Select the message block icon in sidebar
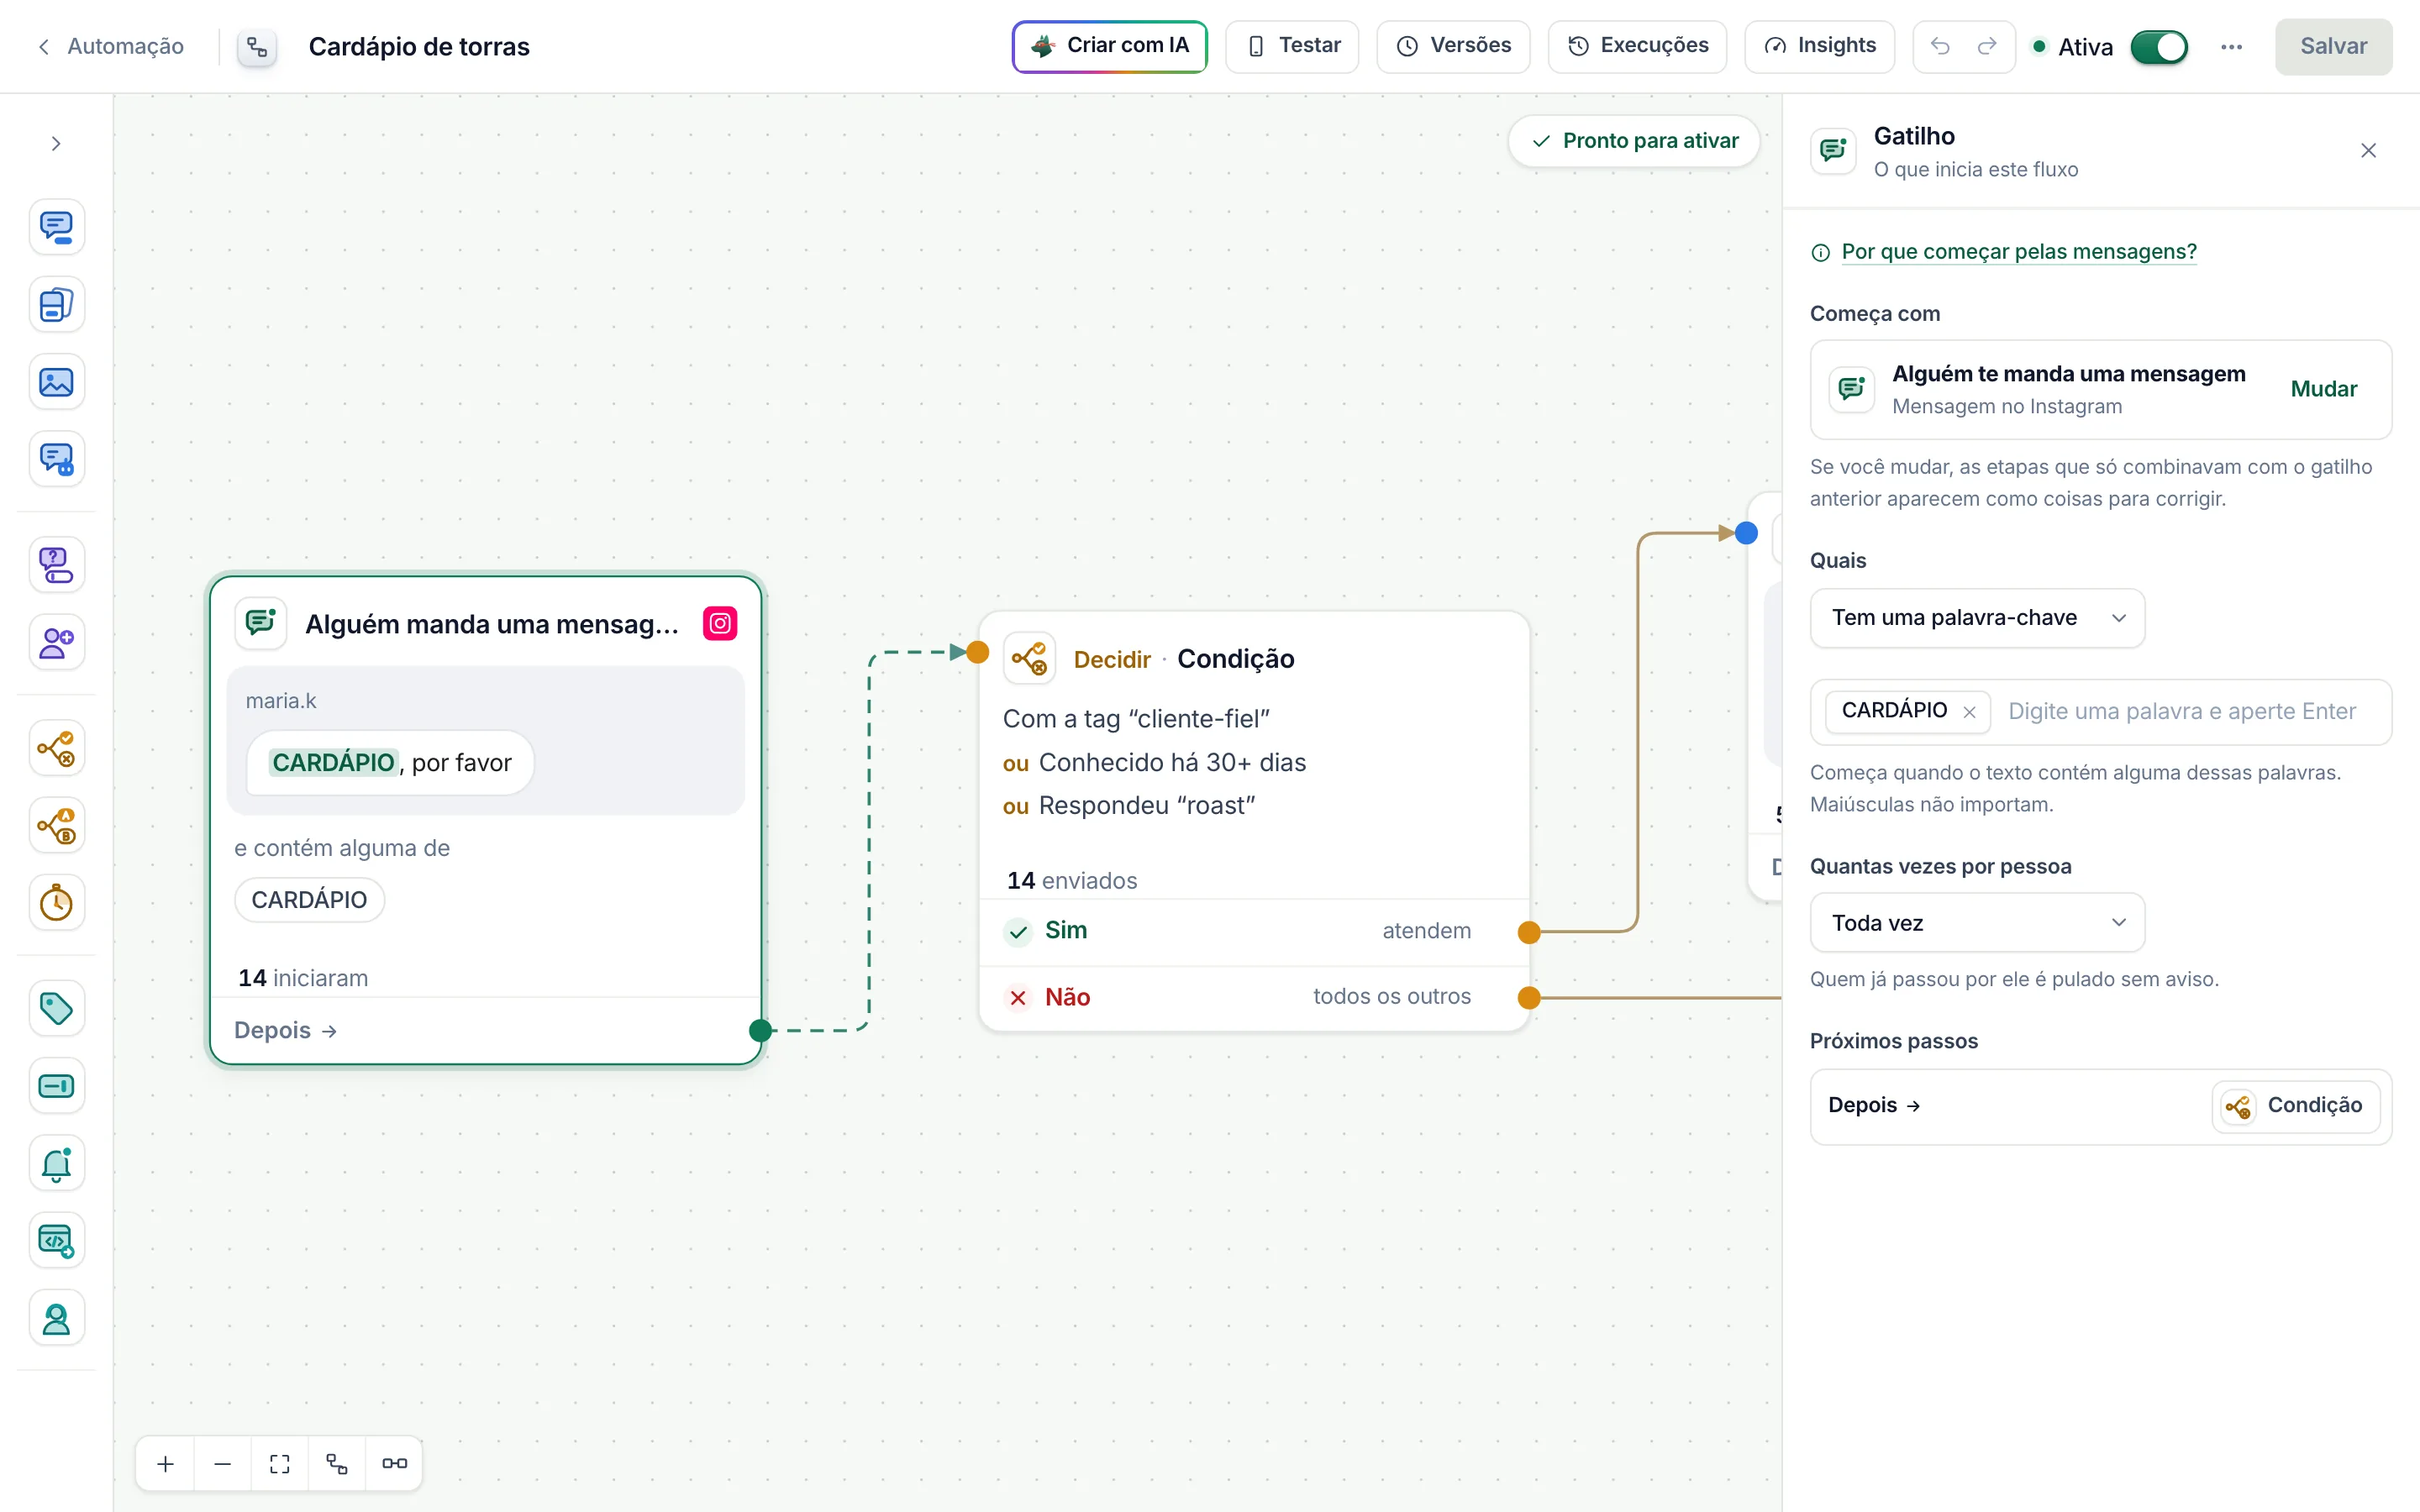 tap(56, 227)
